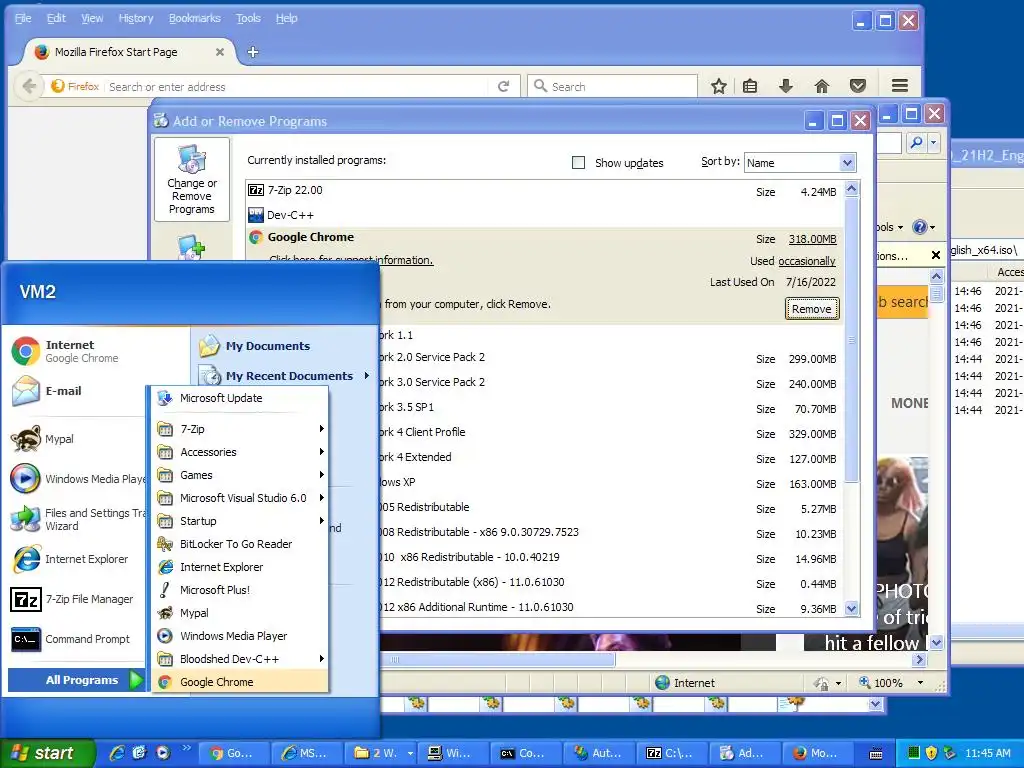Click Firefox reload button in address bar

504,86
